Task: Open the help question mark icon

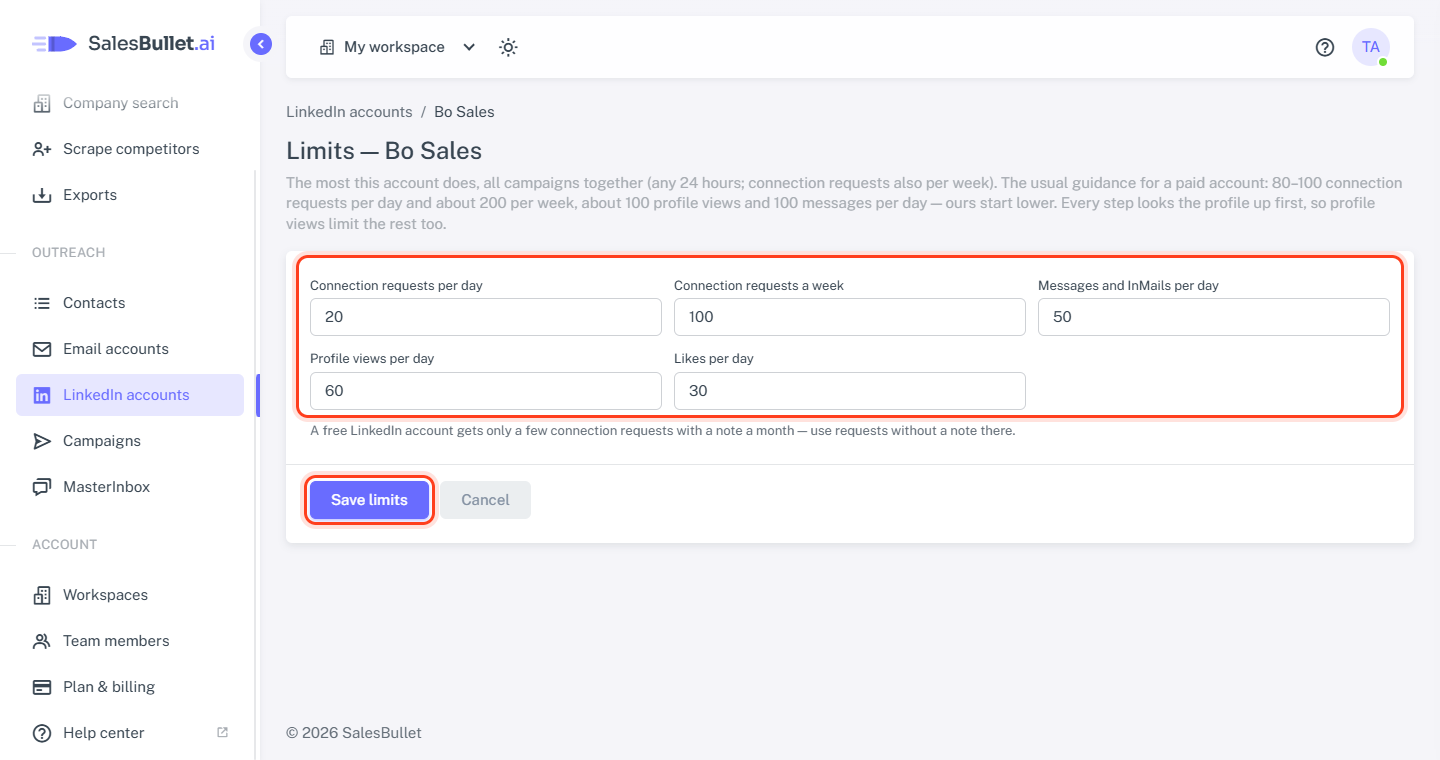Action: tap(1325, 47)
